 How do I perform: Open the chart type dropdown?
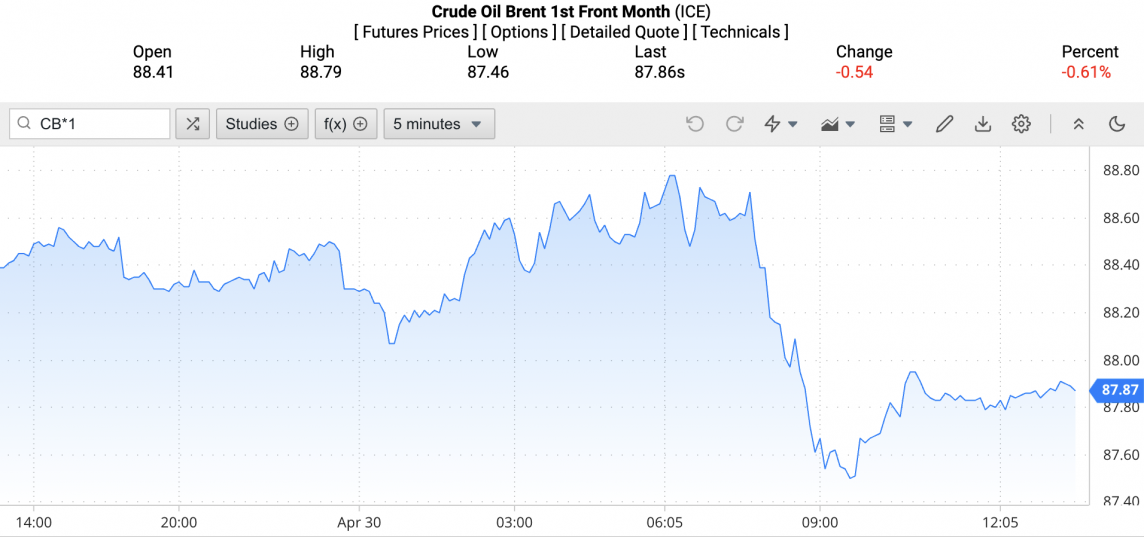[x=838, y=124]
